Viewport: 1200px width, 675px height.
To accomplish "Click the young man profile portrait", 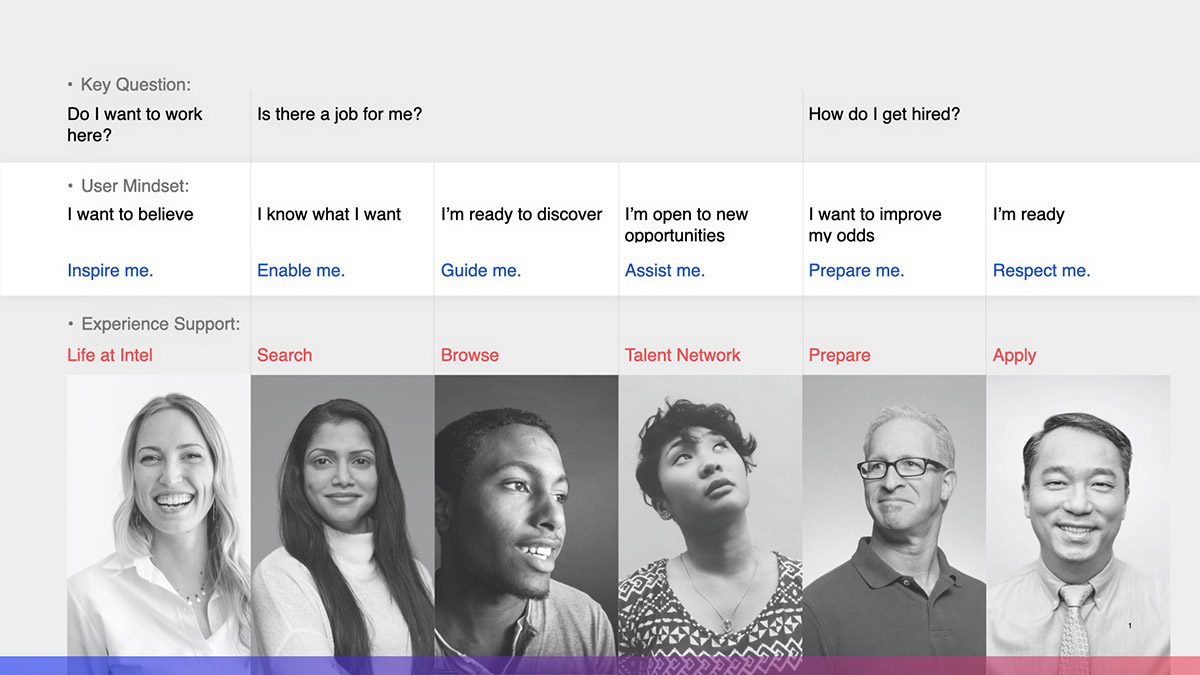I will (527, 516).
